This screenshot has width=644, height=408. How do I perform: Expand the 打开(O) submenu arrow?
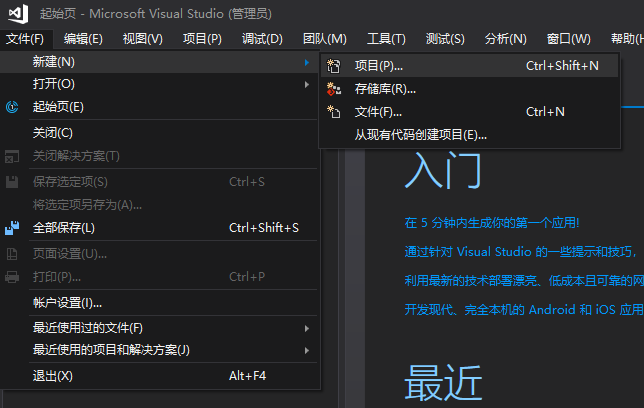pyautogui.click(x=307, y=85)
